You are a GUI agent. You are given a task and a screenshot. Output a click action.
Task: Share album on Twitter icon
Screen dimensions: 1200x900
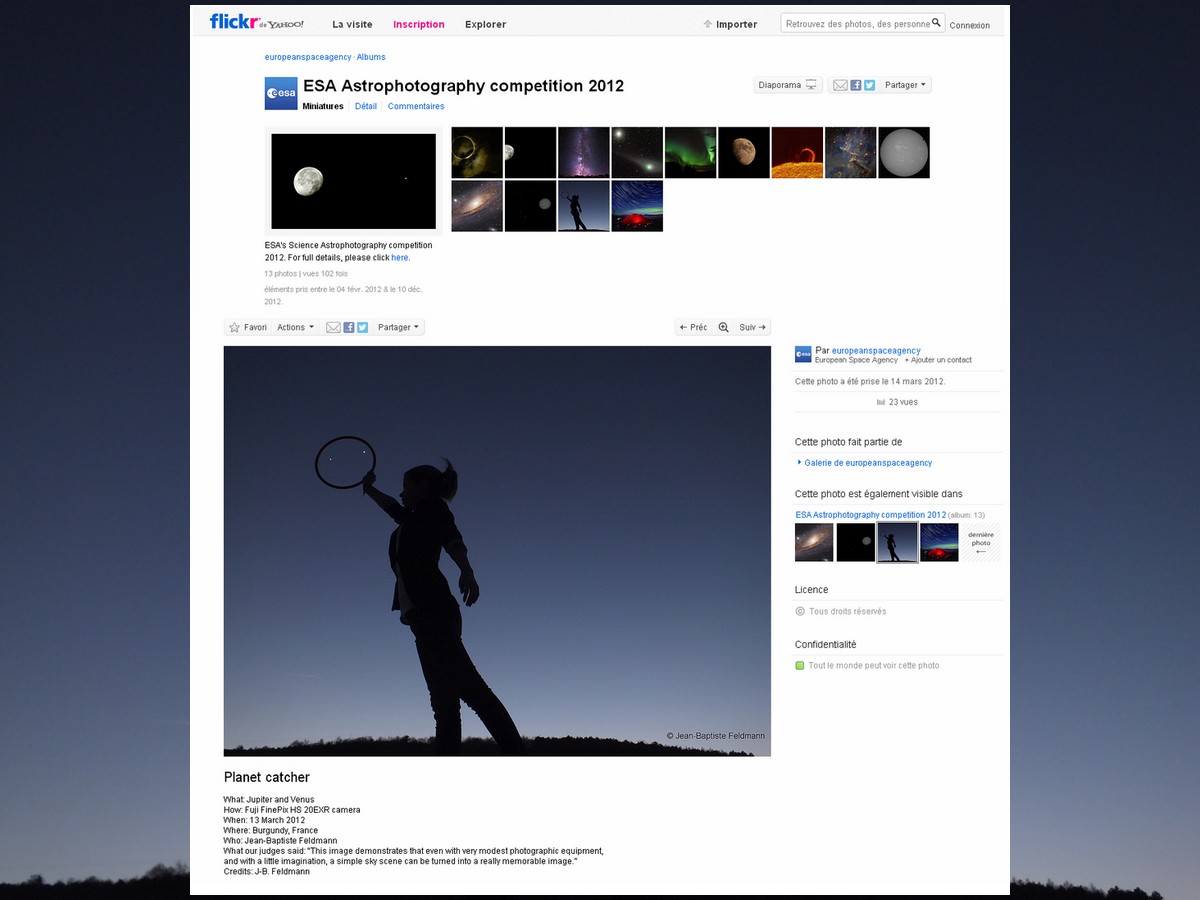coord(869,85)
